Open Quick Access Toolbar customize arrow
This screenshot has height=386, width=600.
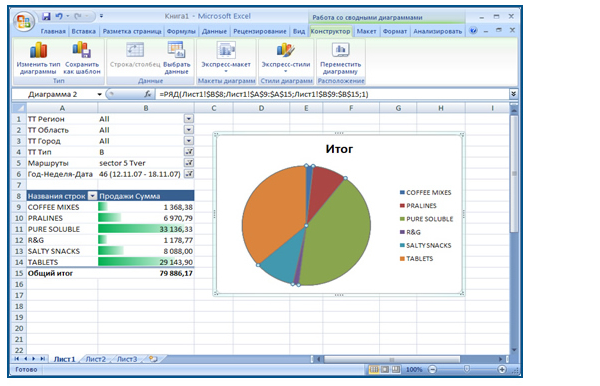click(x=101, y=16)
